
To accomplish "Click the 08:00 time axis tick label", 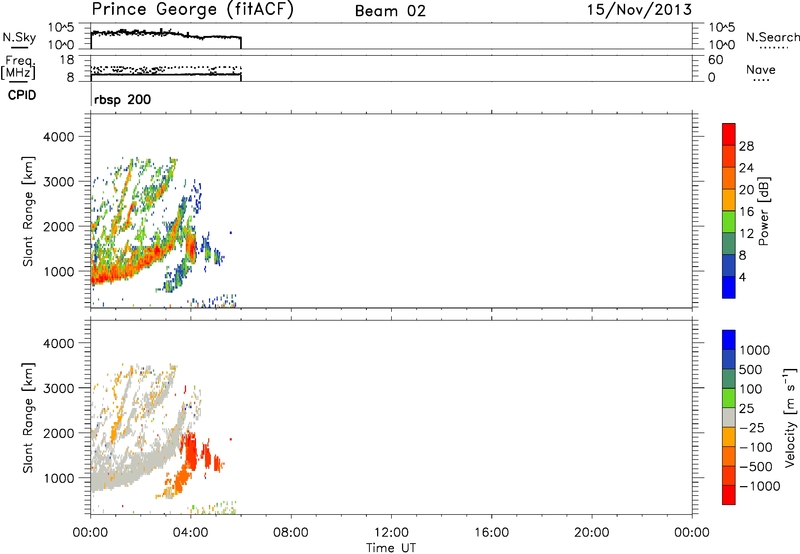I will coord(291,533).
